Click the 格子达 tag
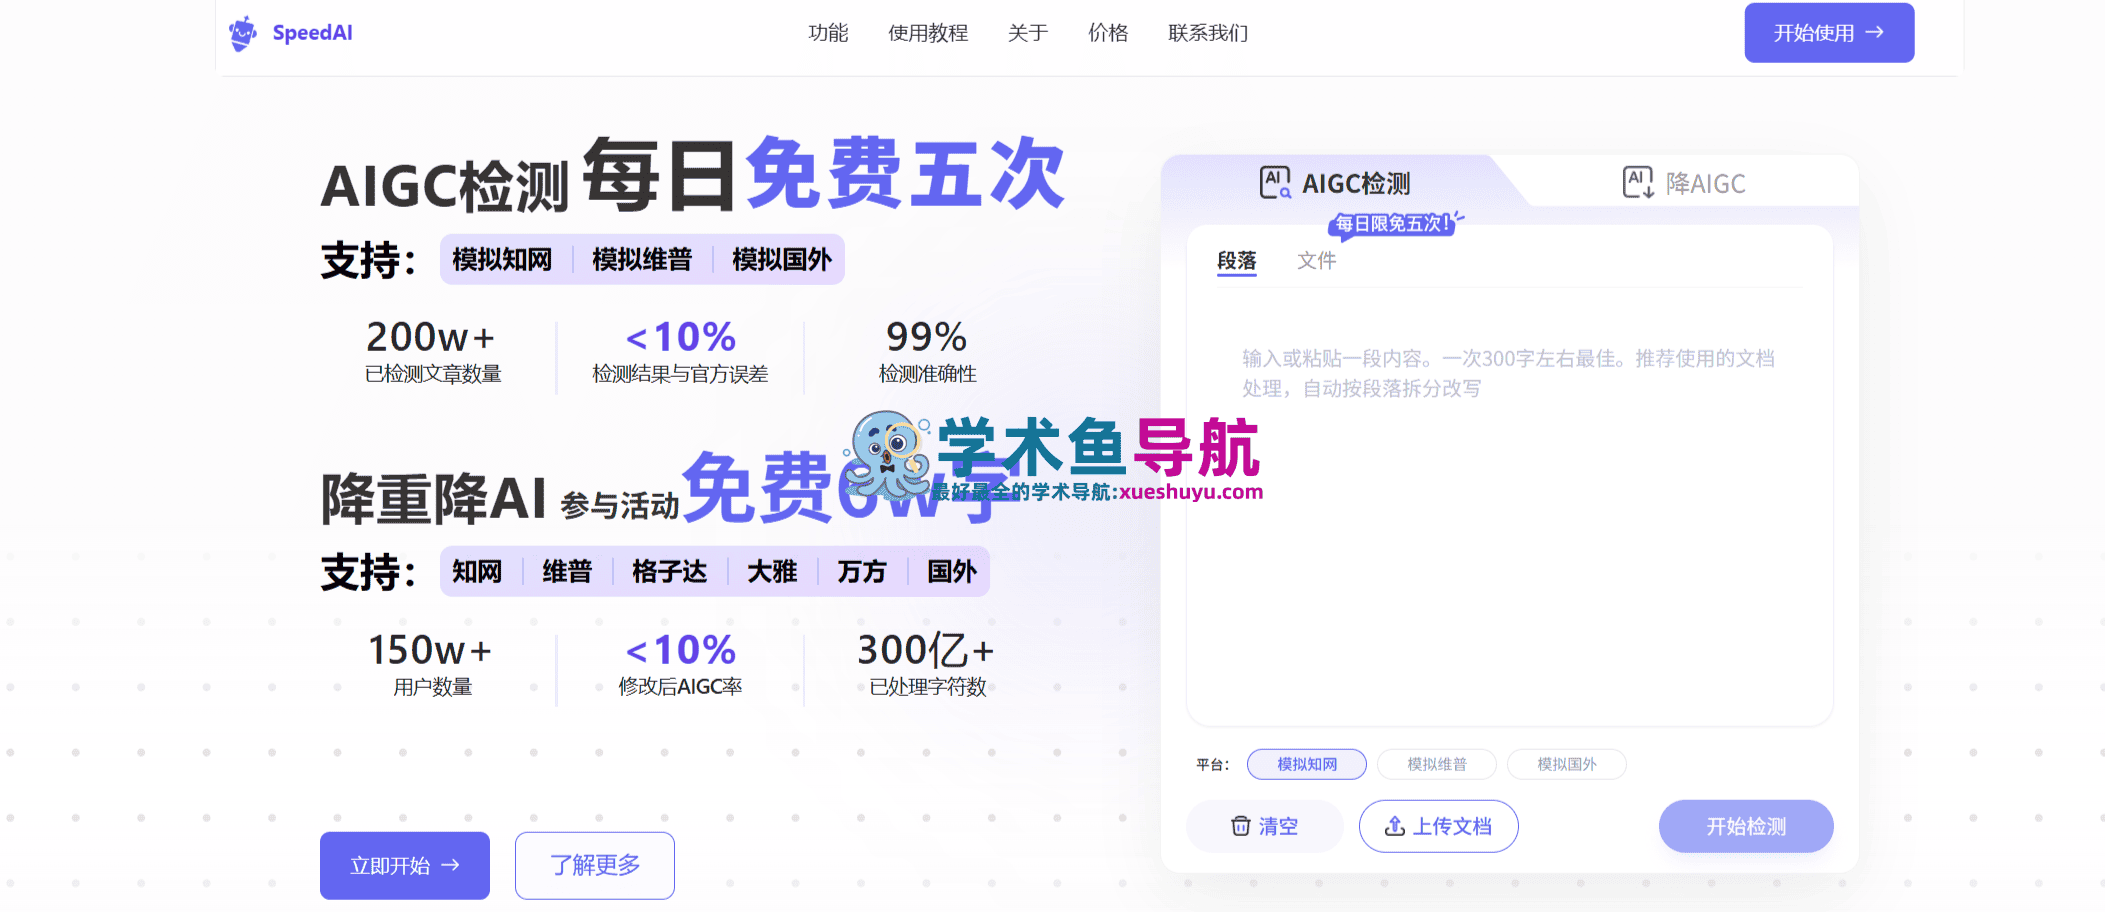This screenshot has width=2105, height=912. pyautogui.click(x=669, y=572)
